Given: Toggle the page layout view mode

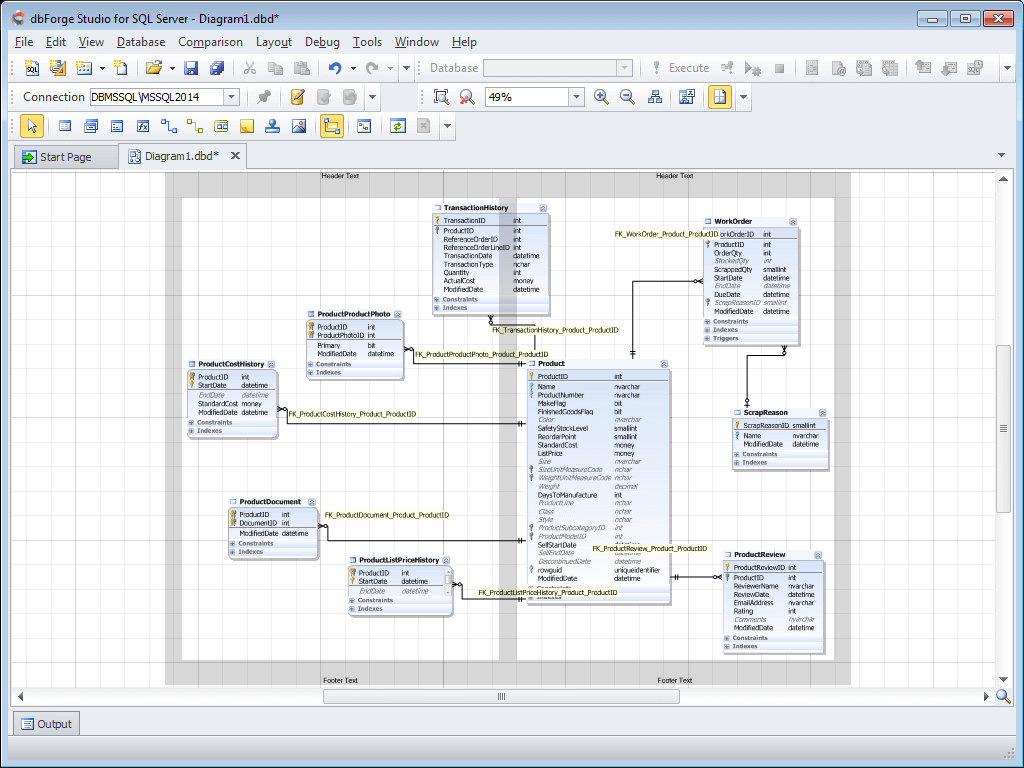Looking at the screenshot, I should [x=717, y=97].
